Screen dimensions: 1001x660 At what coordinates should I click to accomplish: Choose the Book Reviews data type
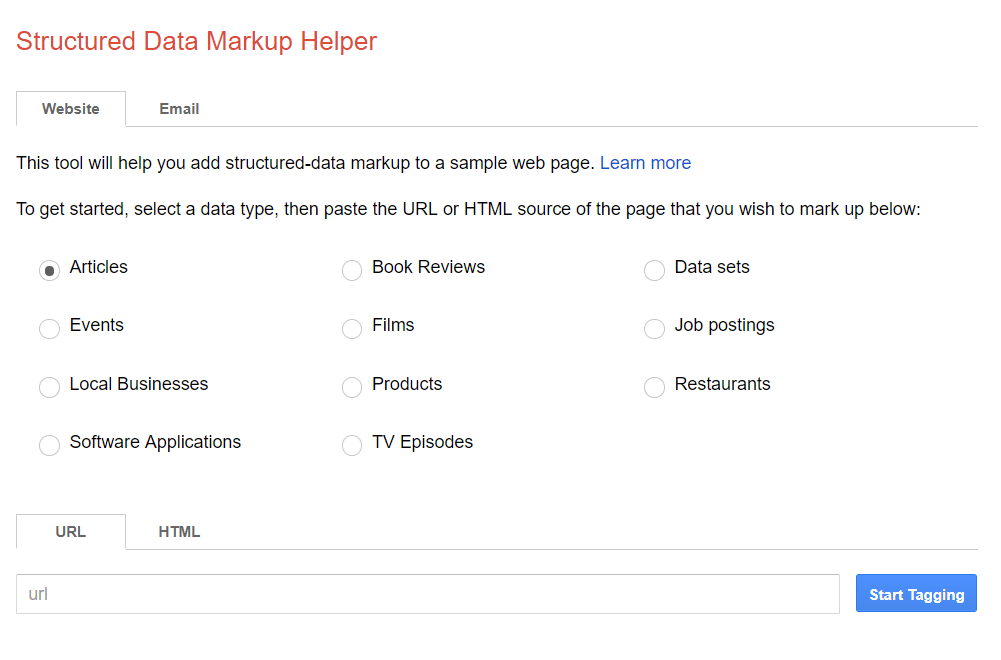tap(352, 270)
